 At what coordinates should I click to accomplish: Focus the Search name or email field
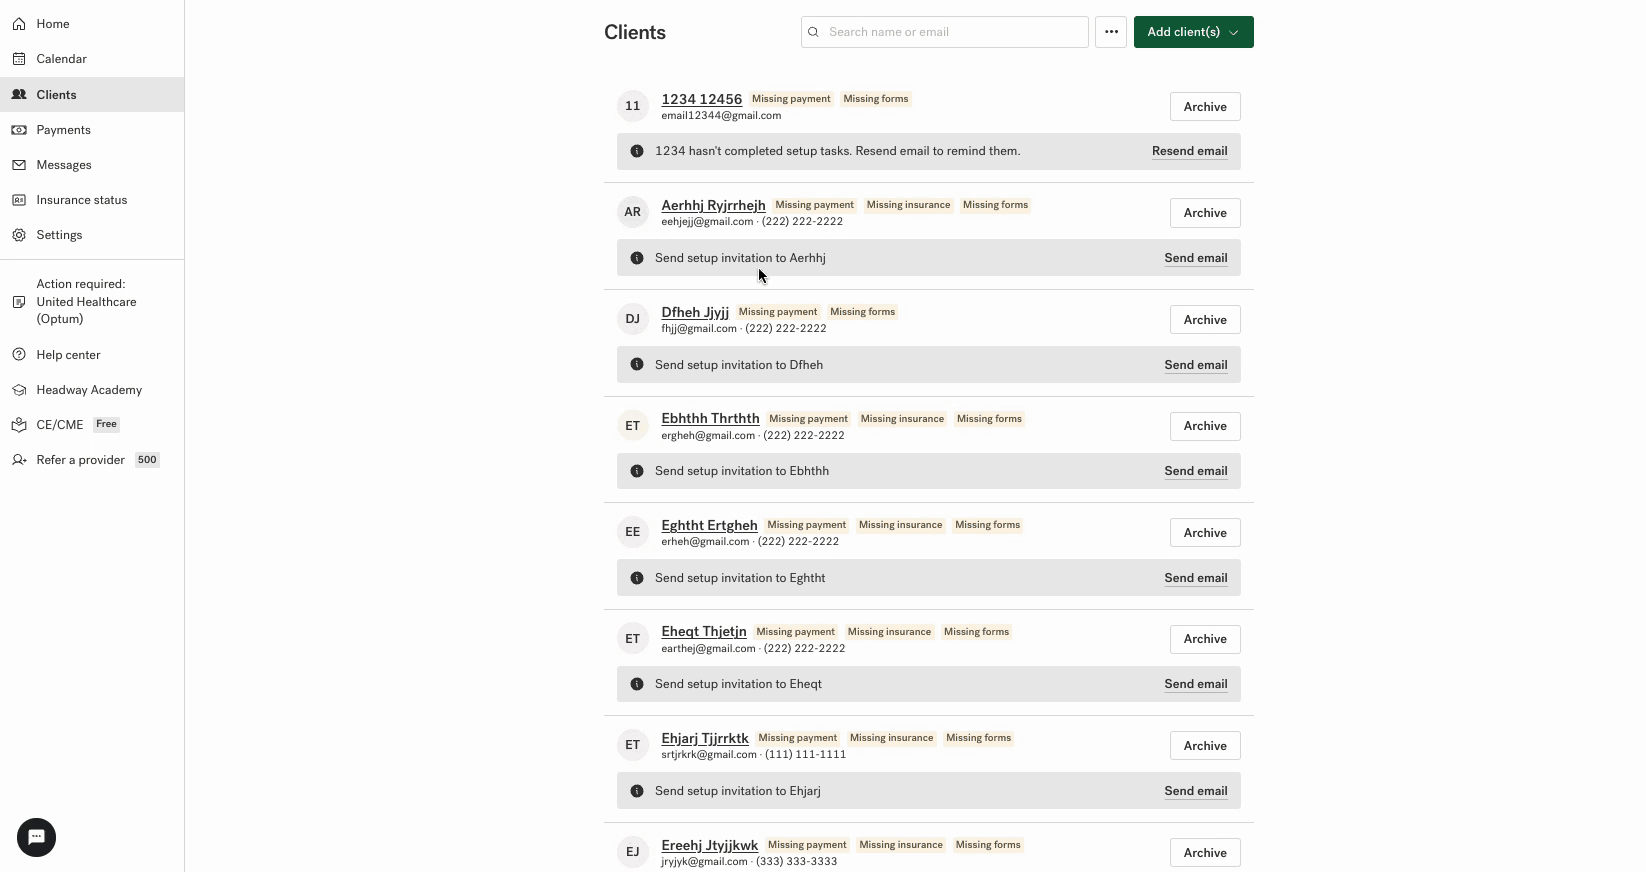coord(945,32)
